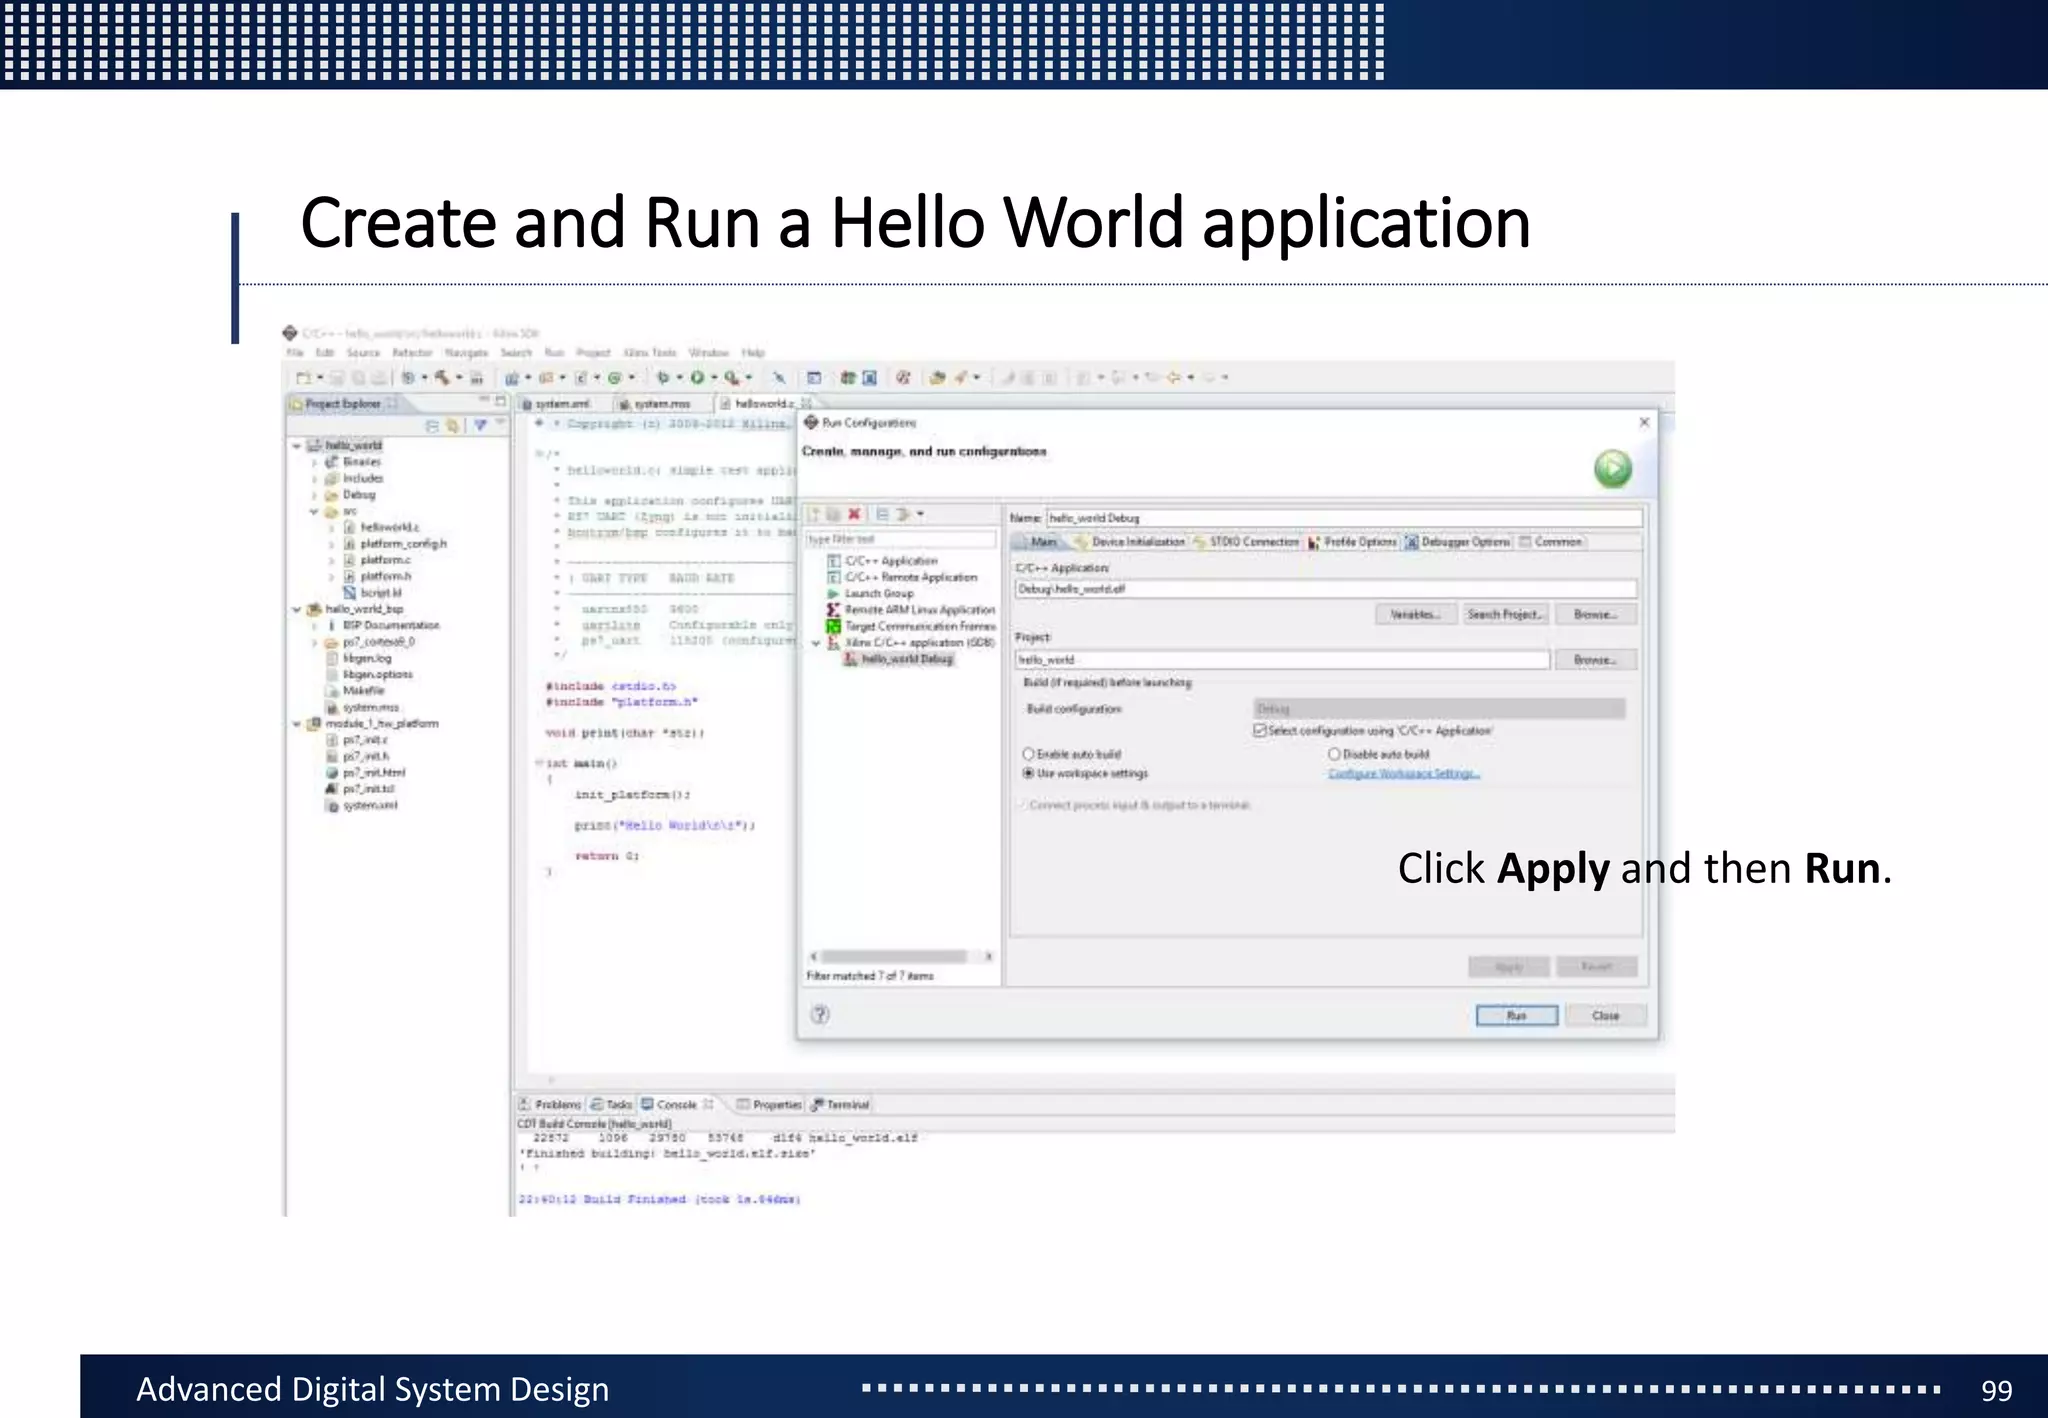
Task: Open the Project menu
Action: 593,353
